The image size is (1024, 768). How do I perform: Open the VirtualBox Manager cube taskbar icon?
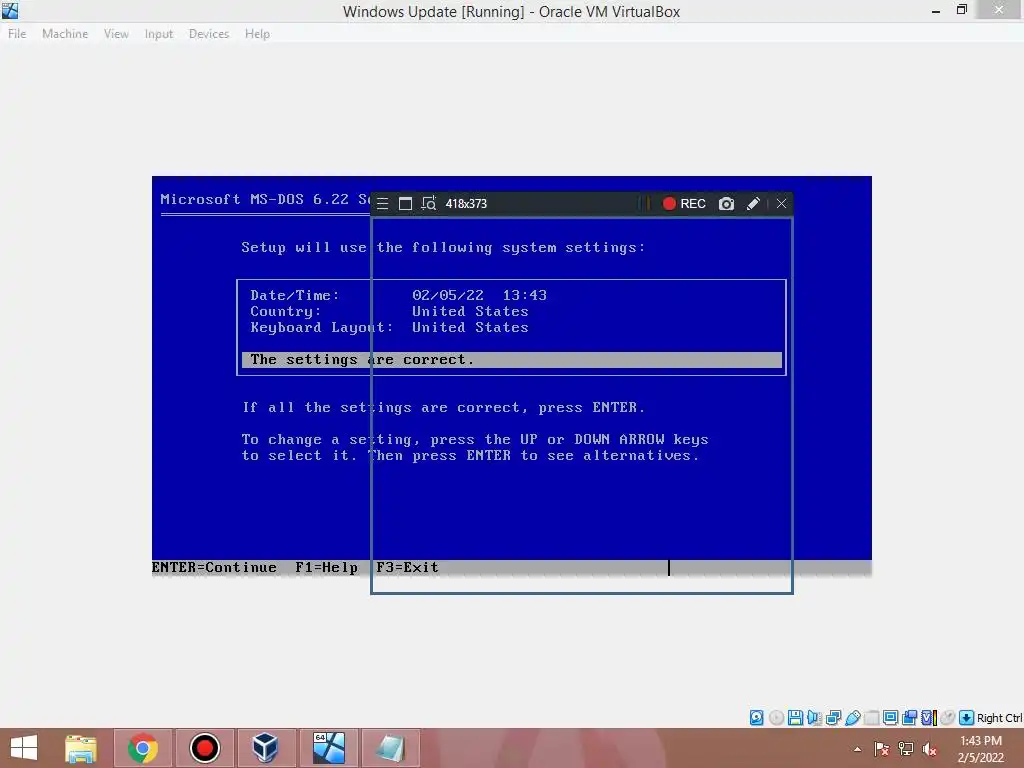point(266,748)
